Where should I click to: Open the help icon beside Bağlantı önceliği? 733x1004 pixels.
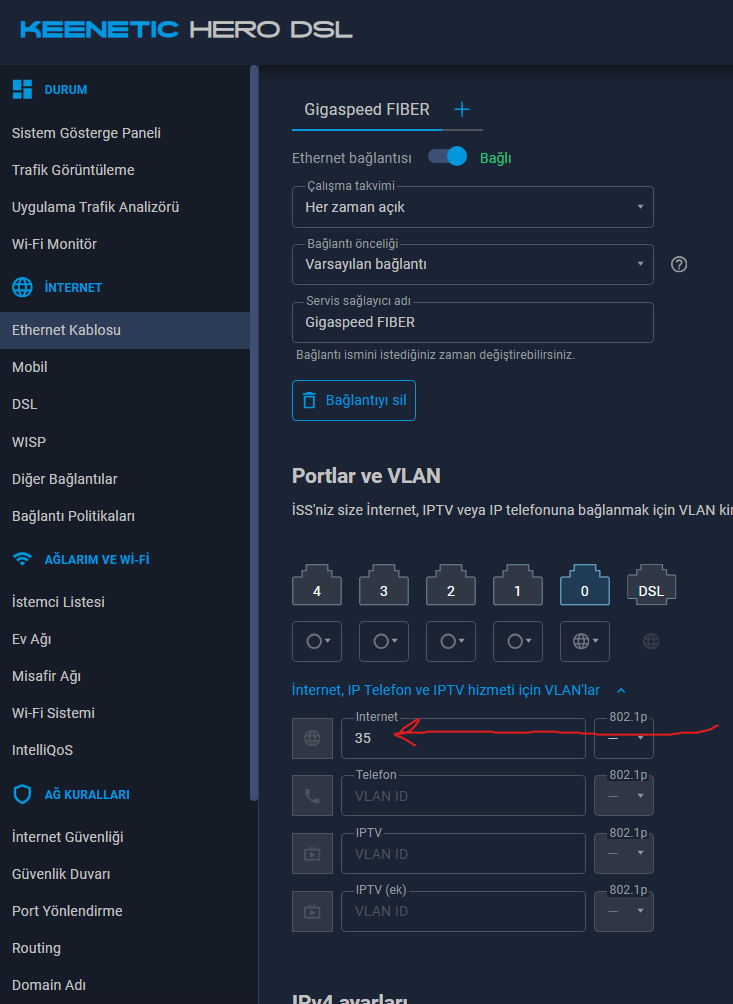coord(679,264)
